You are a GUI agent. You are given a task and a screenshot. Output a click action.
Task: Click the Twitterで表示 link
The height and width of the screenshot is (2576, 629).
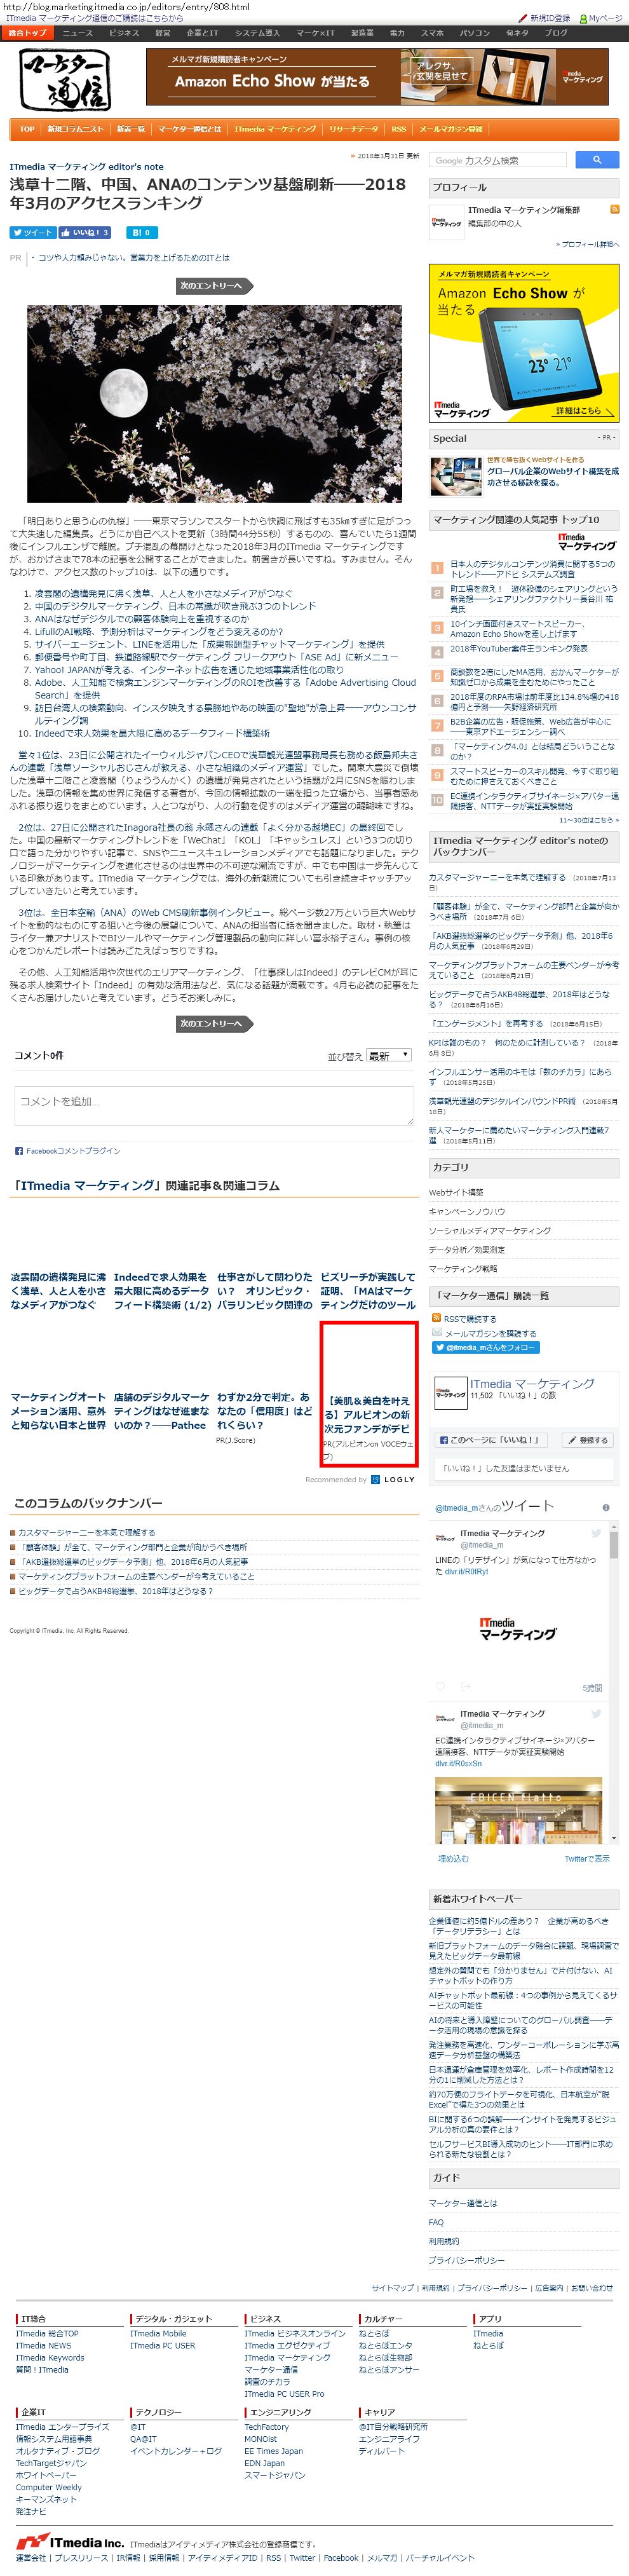click(x=587, y=1859)
